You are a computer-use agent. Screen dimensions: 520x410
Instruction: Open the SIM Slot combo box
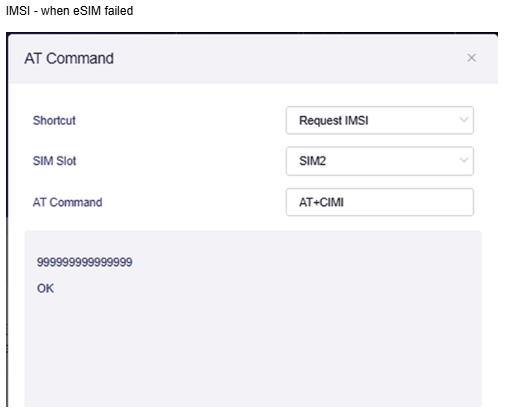pyautogui.click(x=380, y=161)
